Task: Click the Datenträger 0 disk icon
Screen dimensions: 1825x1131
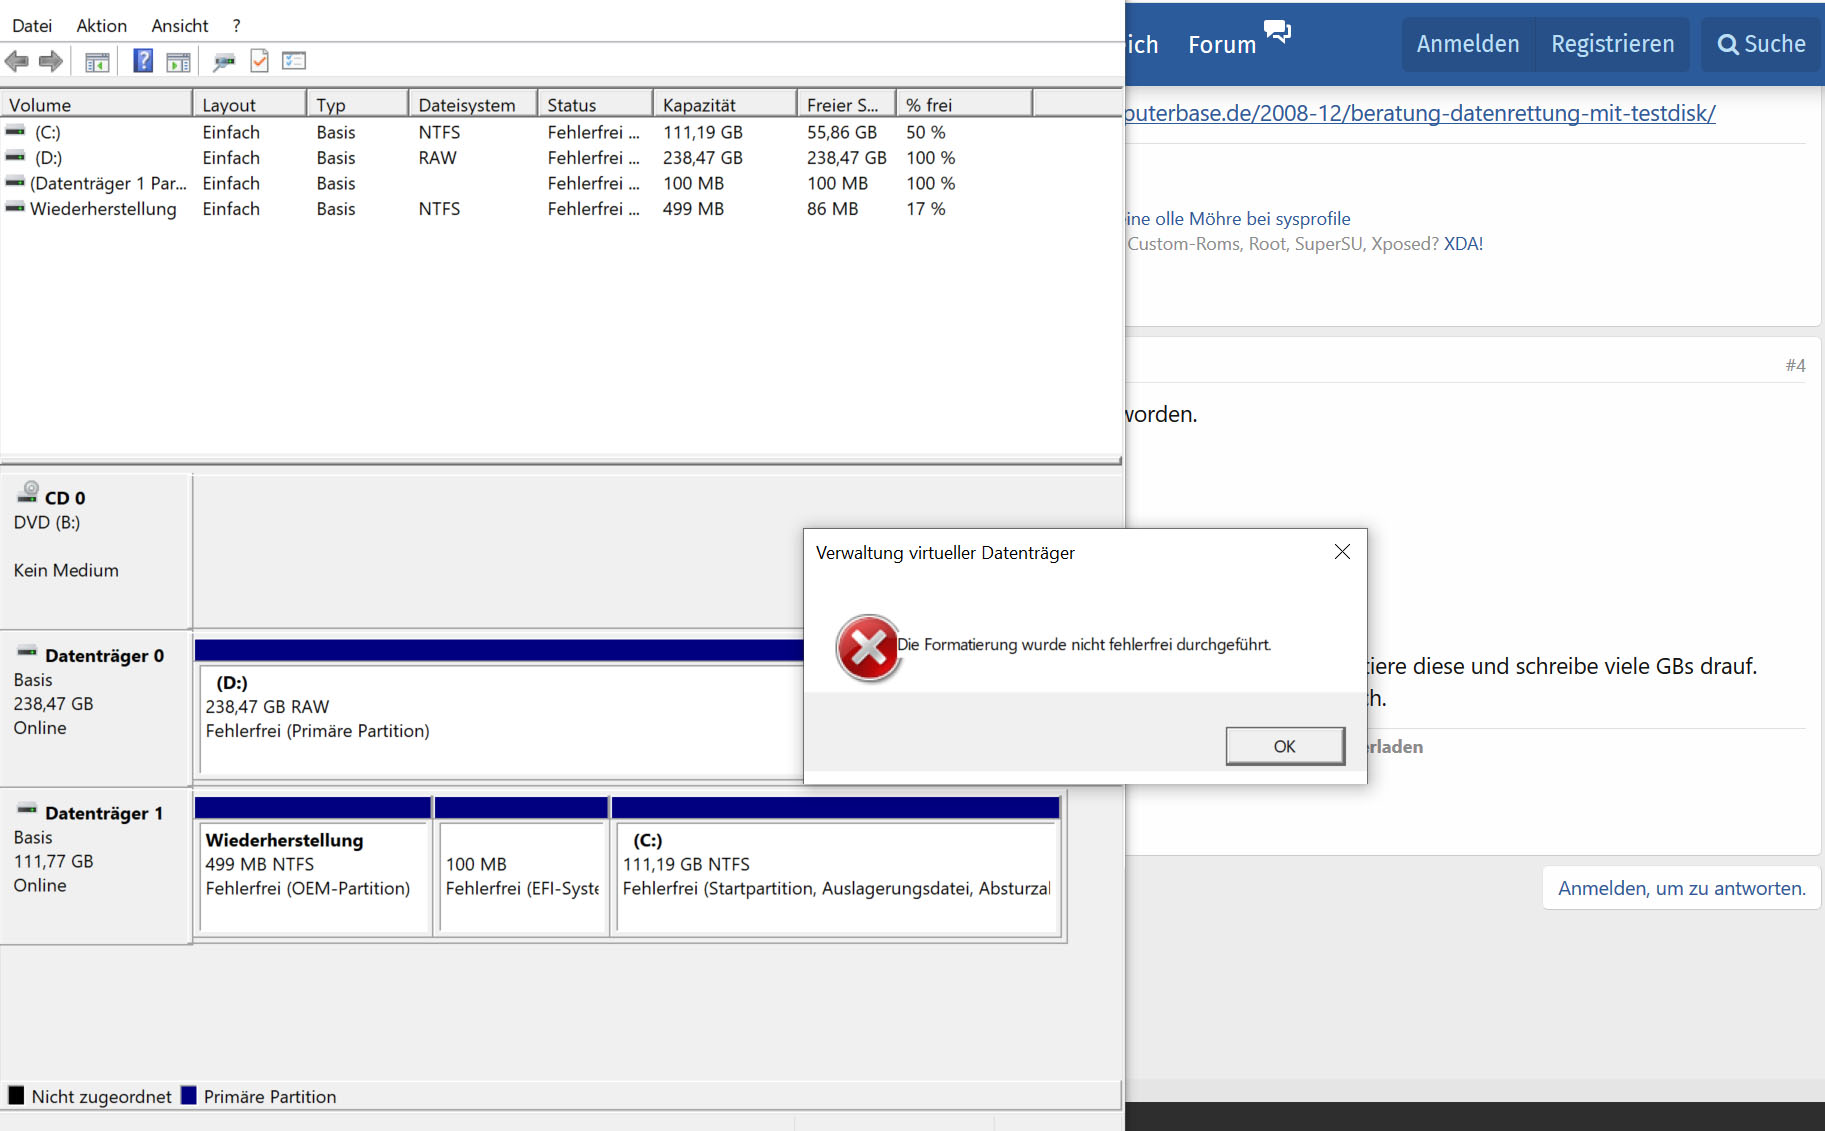Action: pyautogui.click(x=27, y=652)
